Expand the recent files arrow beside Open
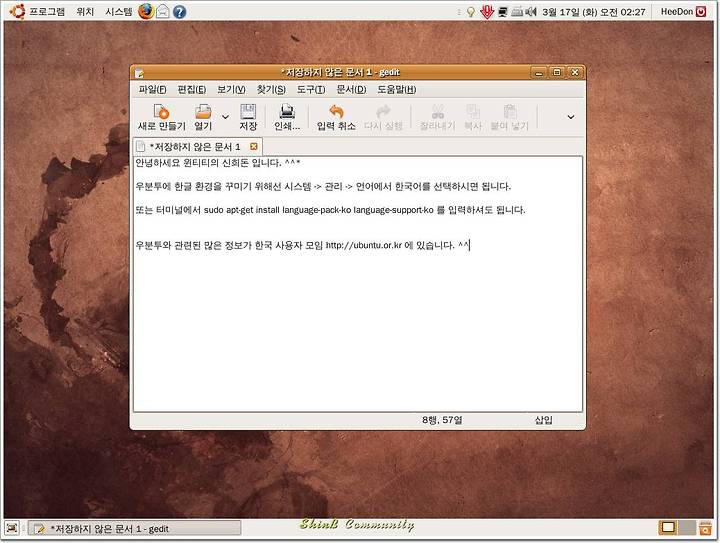 point(225,117)
